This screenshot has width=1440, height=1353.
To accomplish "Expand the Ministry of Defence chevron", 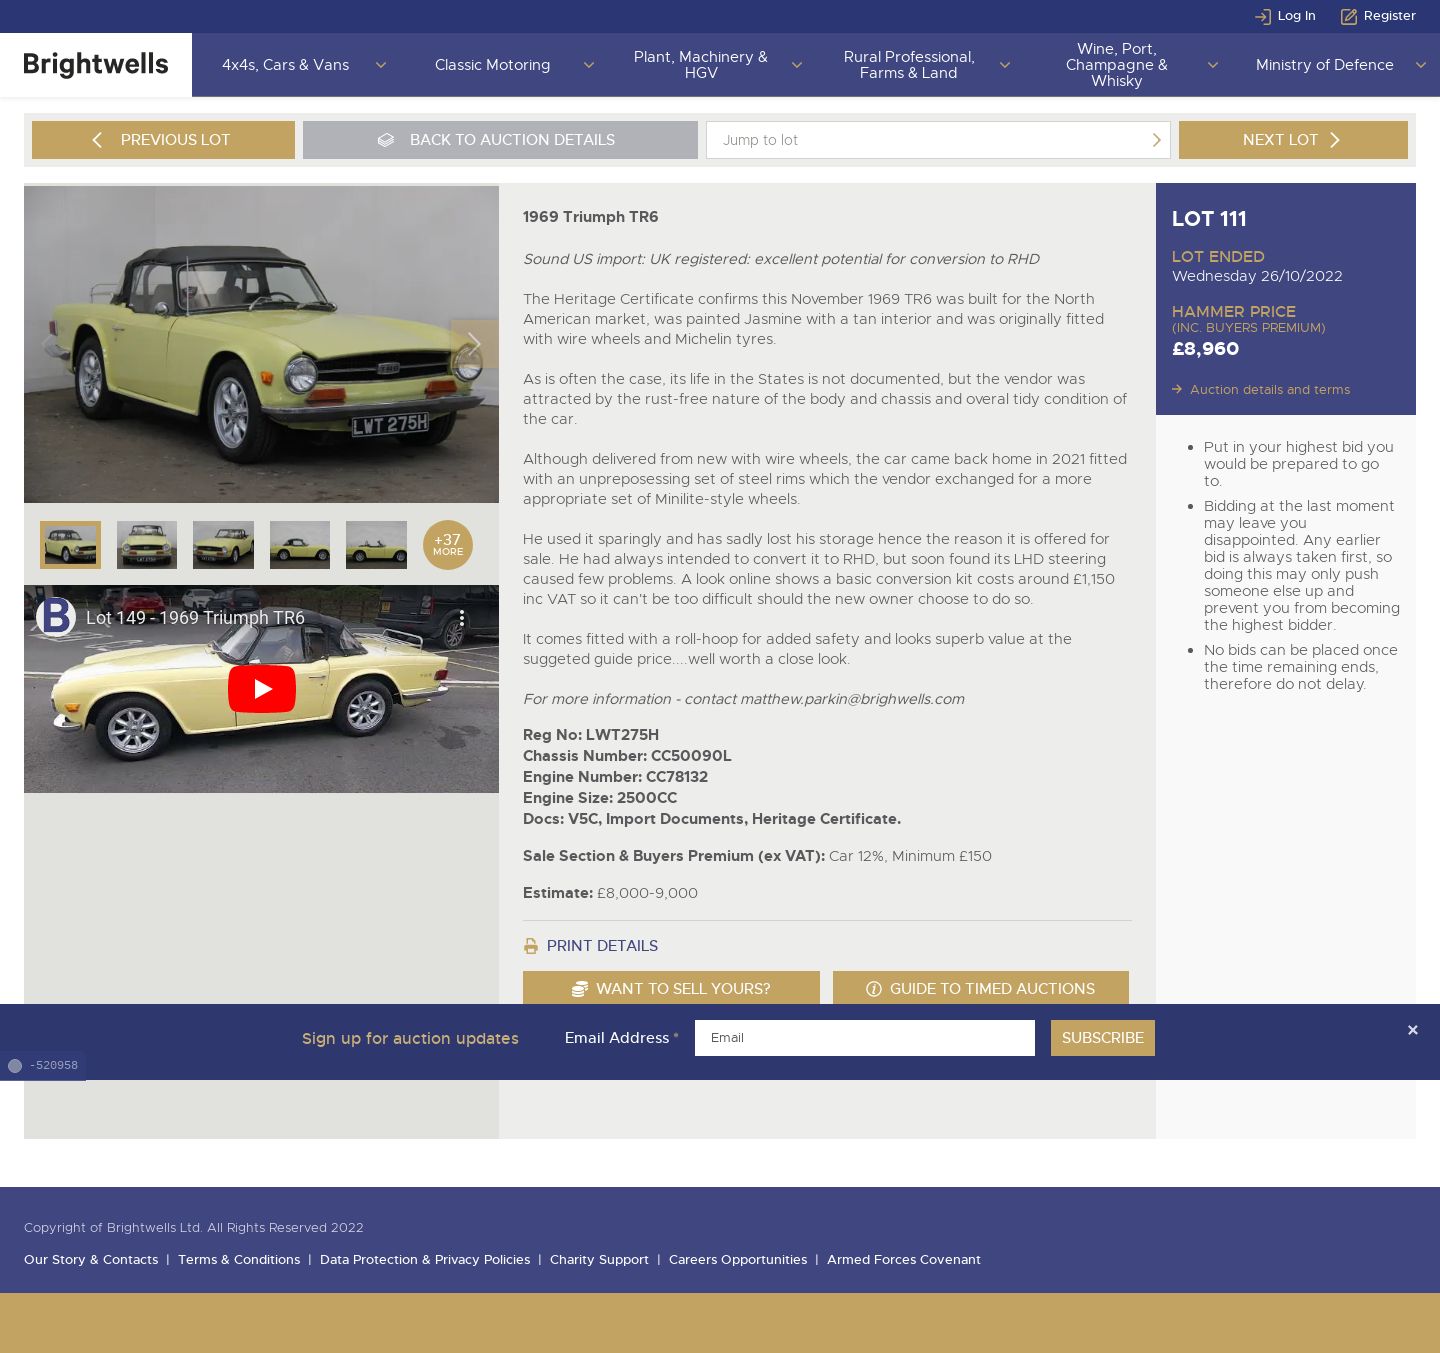I will click(1420, 65).
